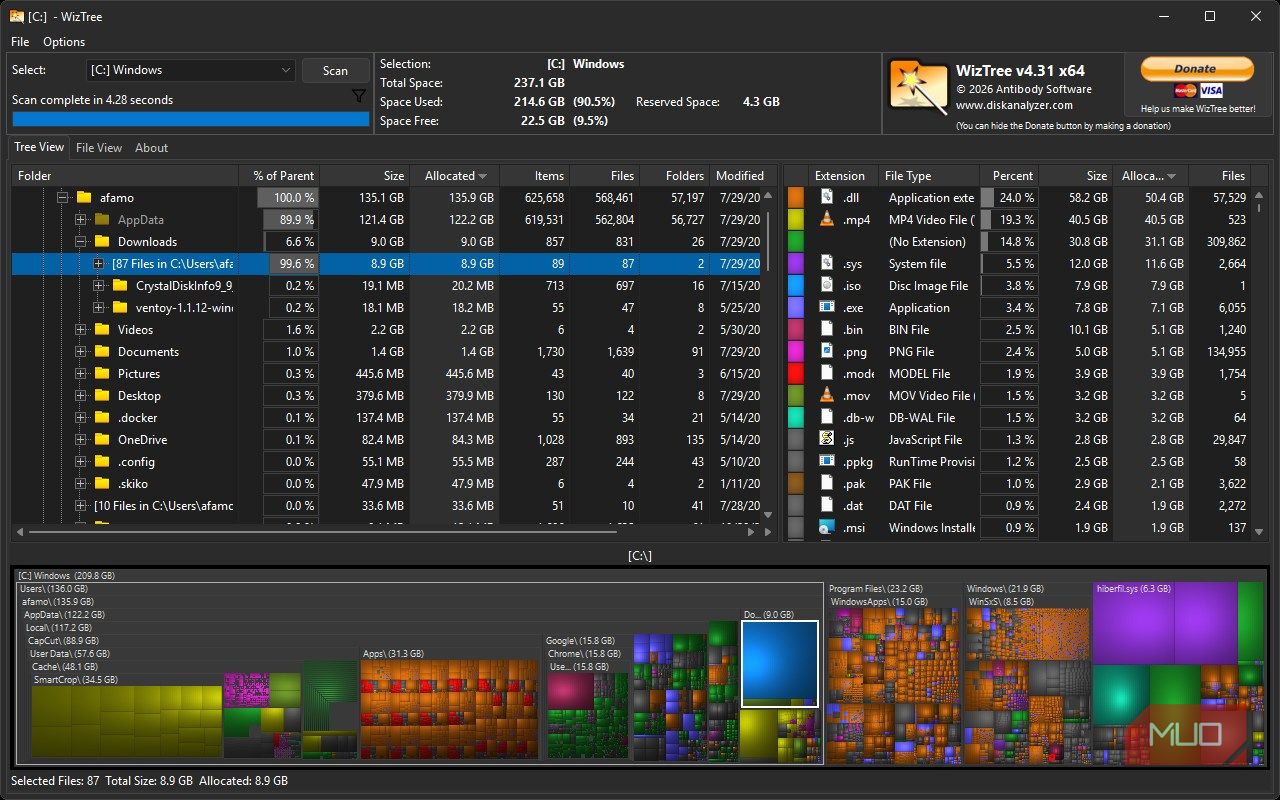Click the Documents folder icon
The image size is (1280, 800).
[x=102, y=352]
